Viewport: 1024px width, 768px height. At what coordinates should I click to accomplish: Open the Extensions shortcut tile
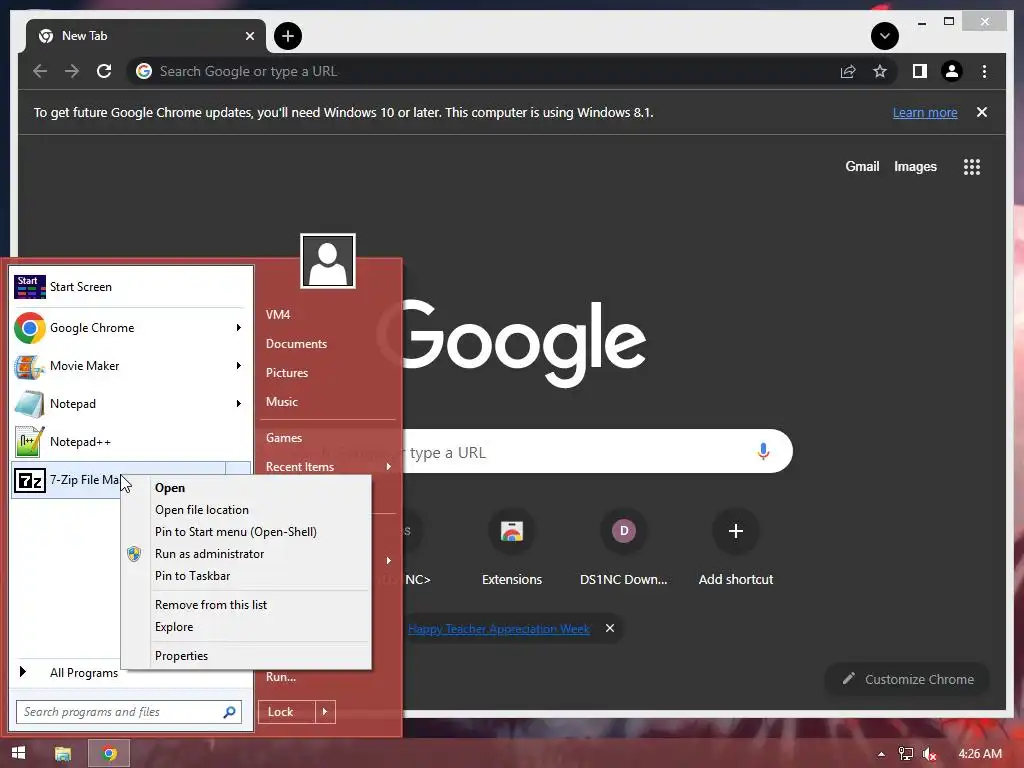(x=512, y=547)
